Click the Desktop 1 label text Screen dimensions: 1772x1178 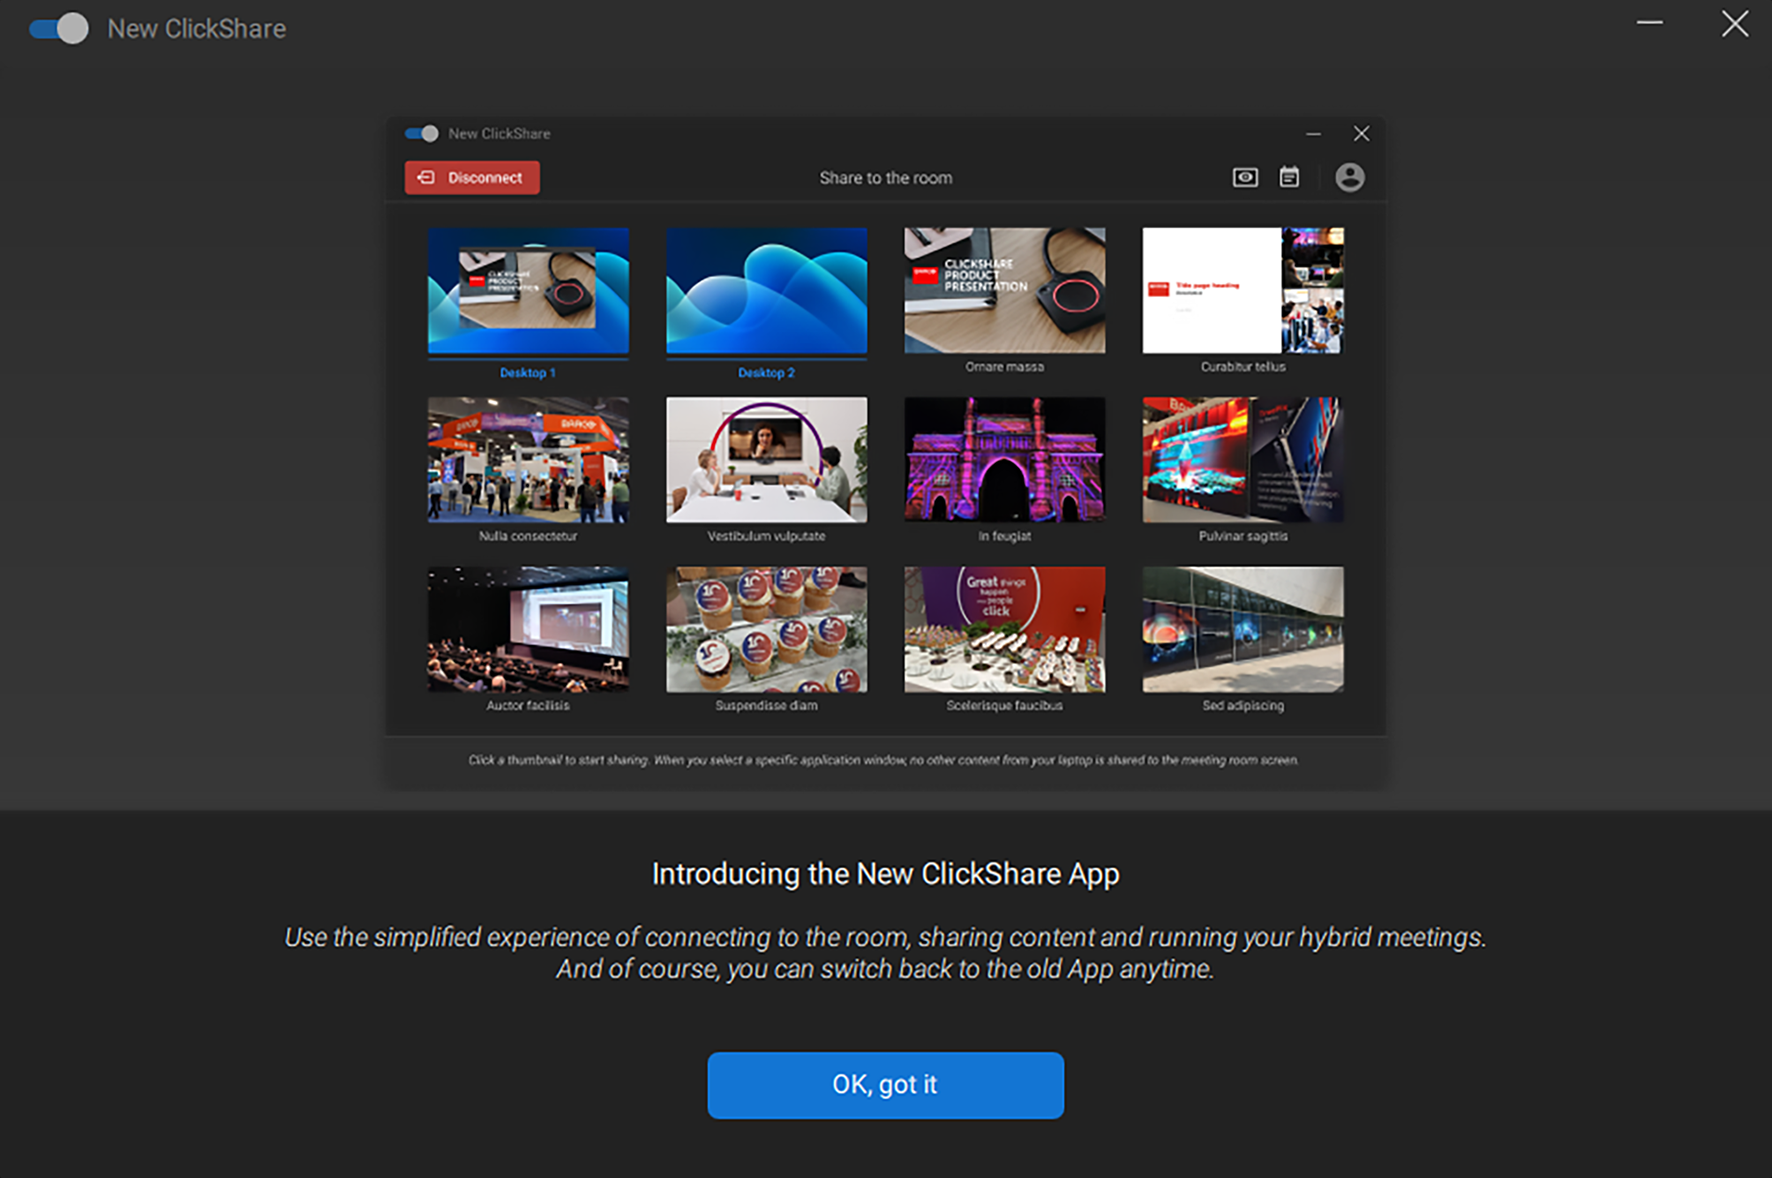[x=528, y=373]
